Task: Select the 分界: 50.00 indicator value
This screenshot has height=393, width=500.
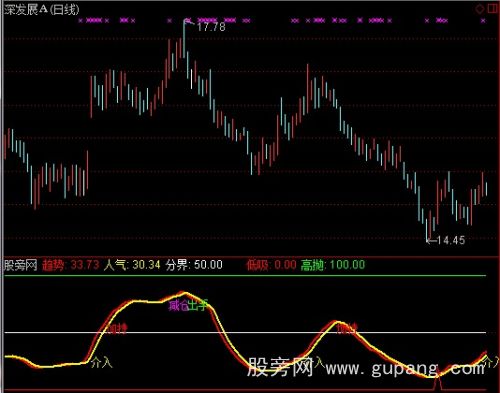Action: tap(194, 265)
